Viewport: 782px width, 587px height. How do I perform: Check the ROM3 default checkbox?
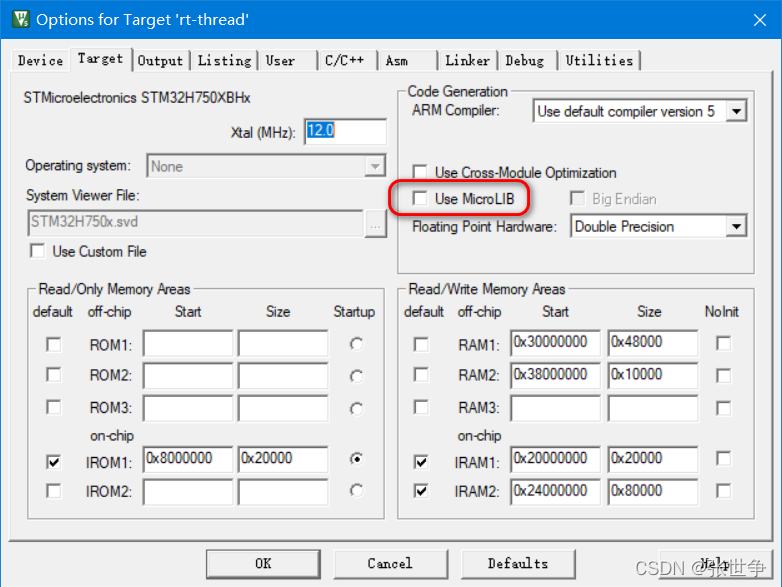pyautogui.click(x=53, y=407)
